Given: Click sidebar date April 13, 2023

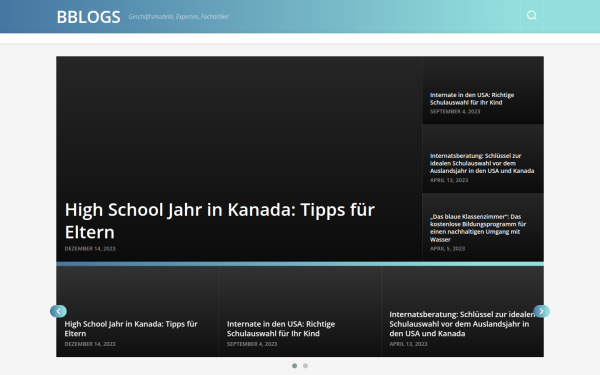Looking at the screenshot, I should point(449,180).
